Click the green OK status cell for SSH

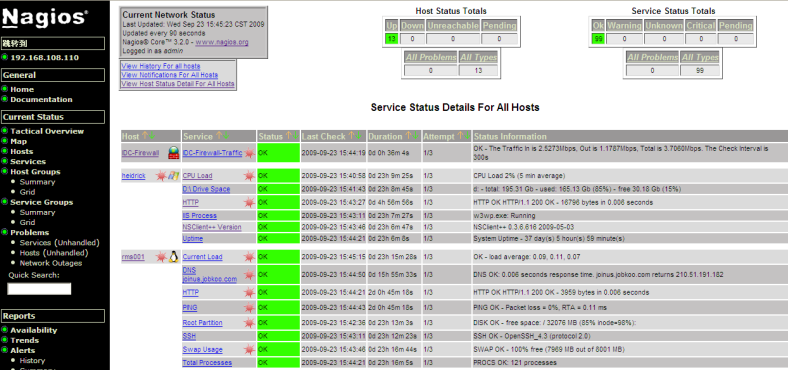pos(278,336)
